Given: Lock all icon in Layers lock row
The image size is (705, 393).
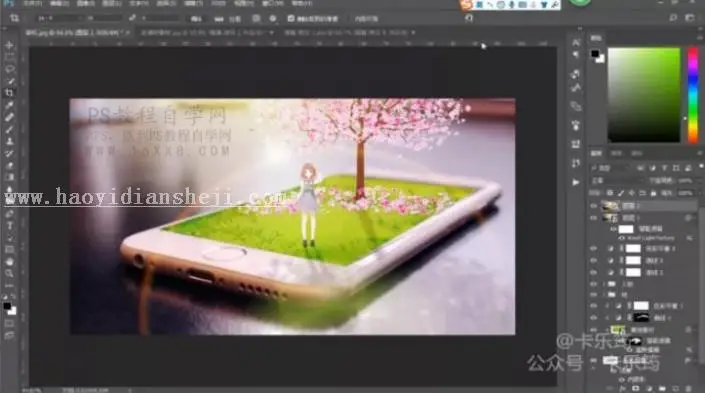Looking at the screenshot, I should point(653,193).
